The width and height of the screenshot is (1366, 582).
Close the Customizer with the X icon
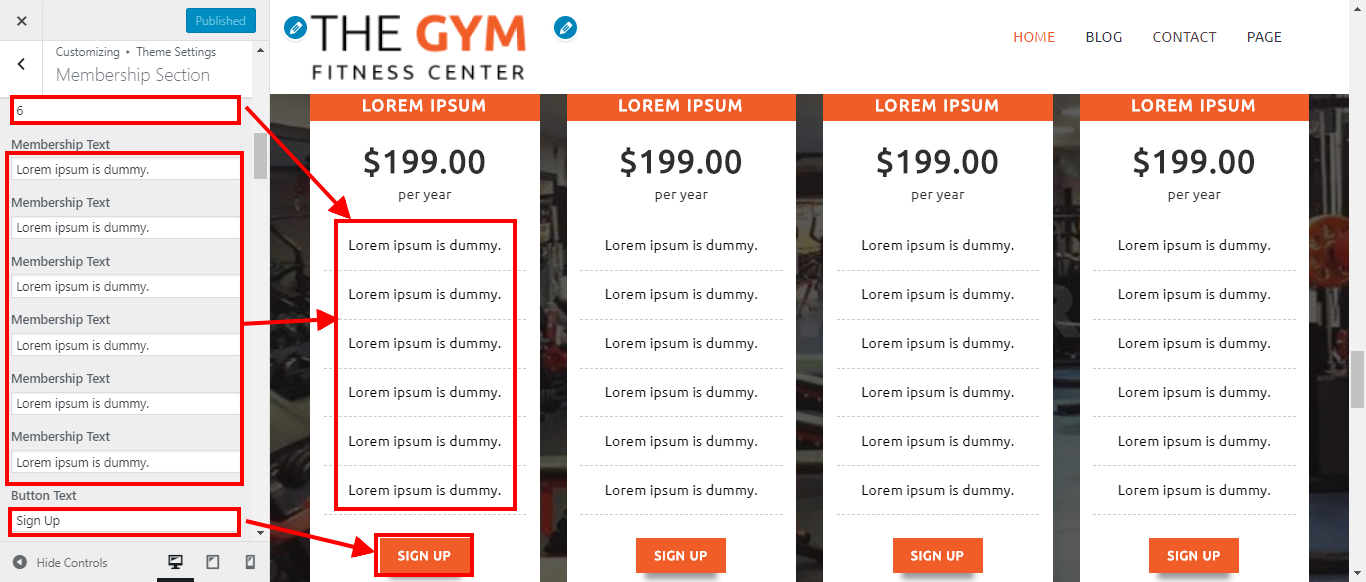22,20
